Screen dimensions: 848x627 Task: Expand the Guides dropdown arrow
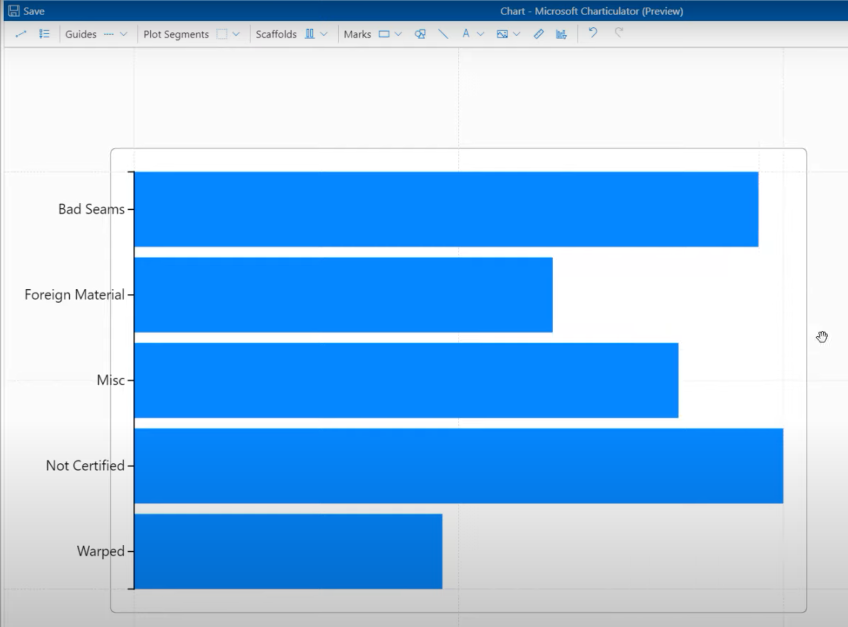tap(123, 34)
